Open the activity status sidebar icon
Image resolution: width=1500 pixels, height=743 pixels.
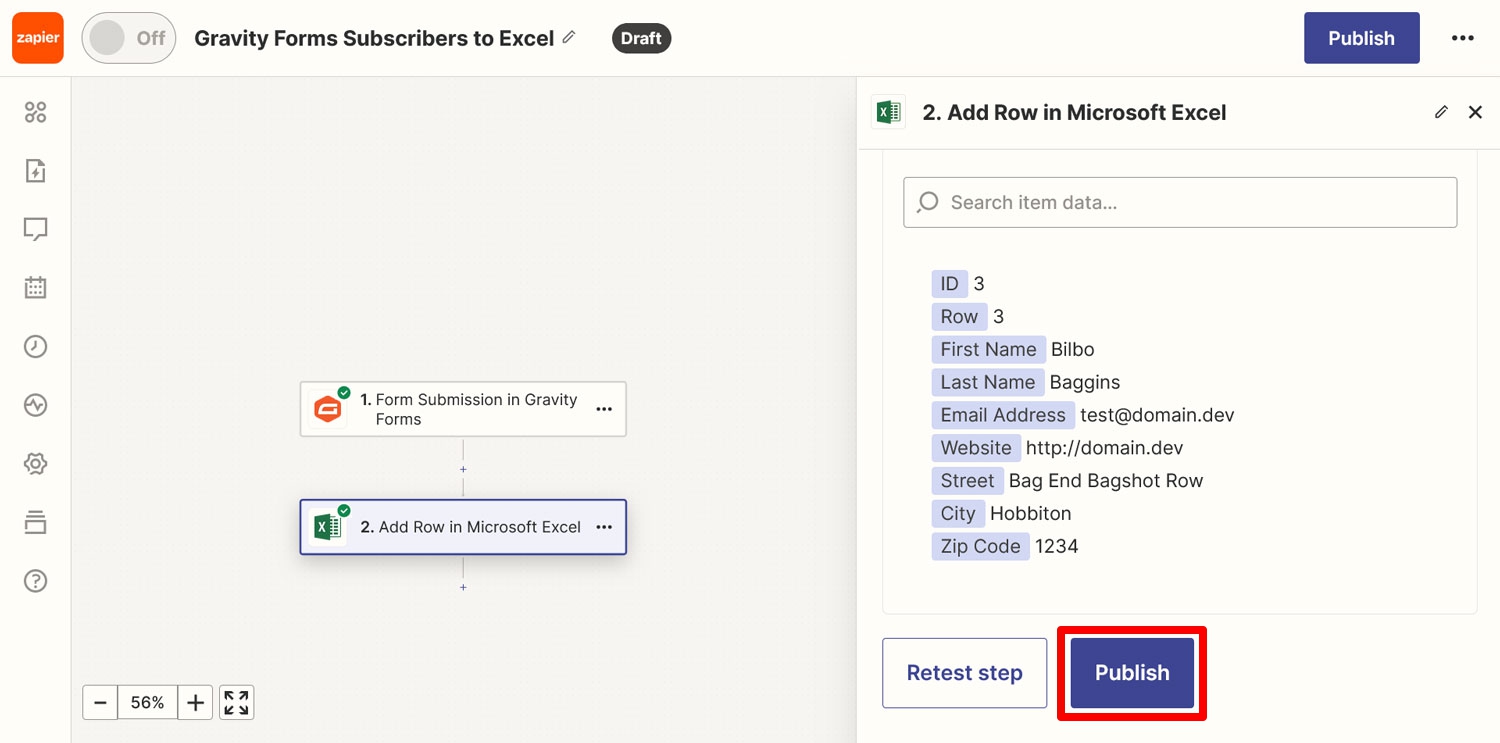click(36, 405)
